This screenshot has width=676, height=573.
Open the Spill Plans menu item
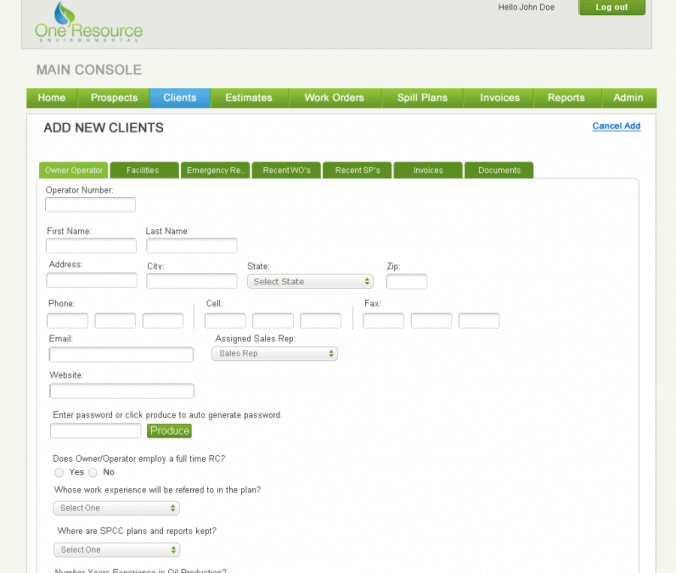coord(422,98)
